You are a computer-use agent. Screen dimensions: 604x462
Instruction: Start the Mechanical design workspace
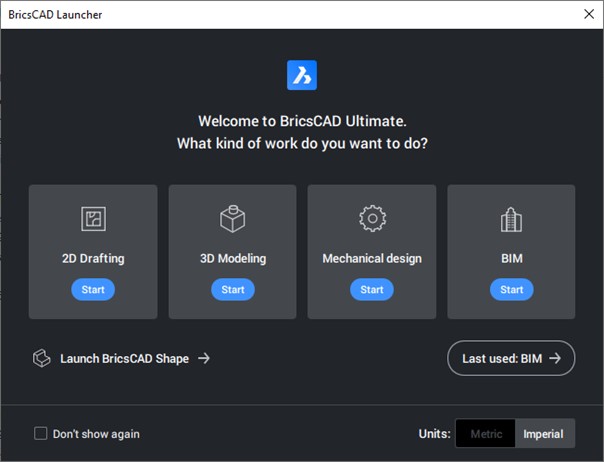[x=372, y=289]
